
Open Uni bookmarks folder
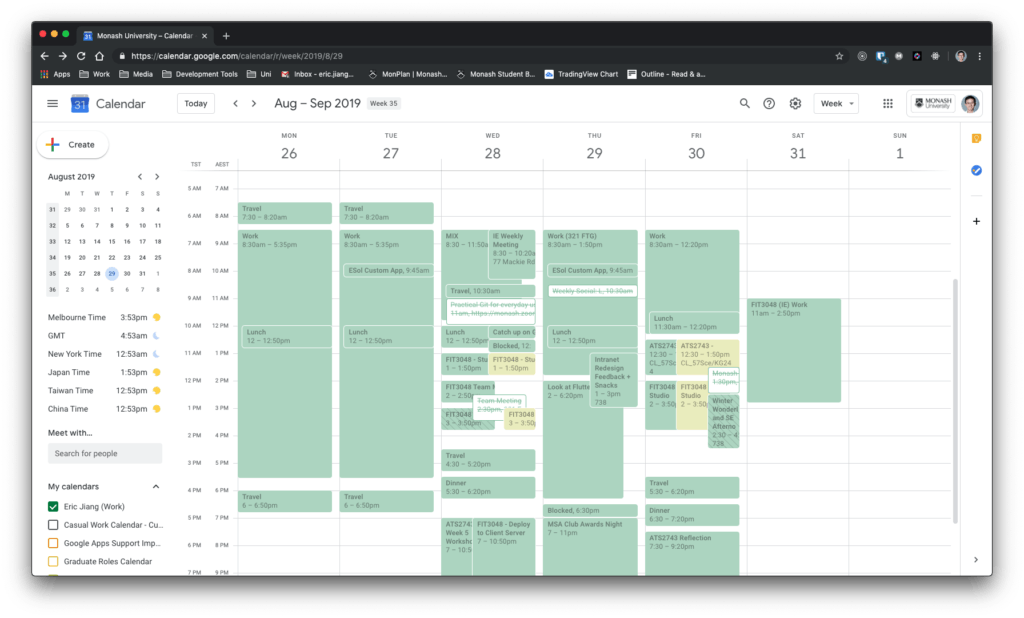[259, 74]
